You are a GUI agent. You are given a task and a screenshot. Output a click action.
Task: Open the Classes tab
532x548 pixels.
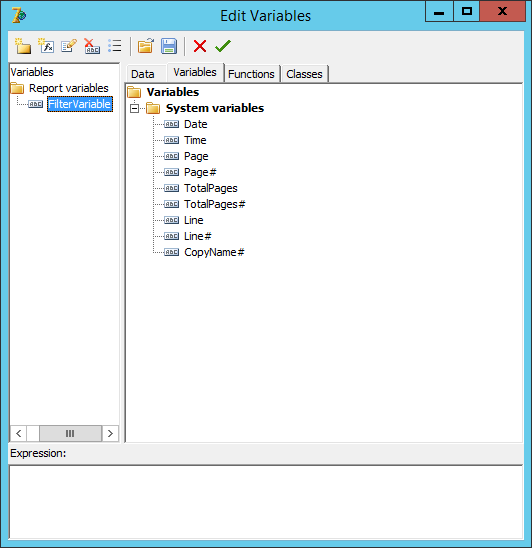[304, 74]
